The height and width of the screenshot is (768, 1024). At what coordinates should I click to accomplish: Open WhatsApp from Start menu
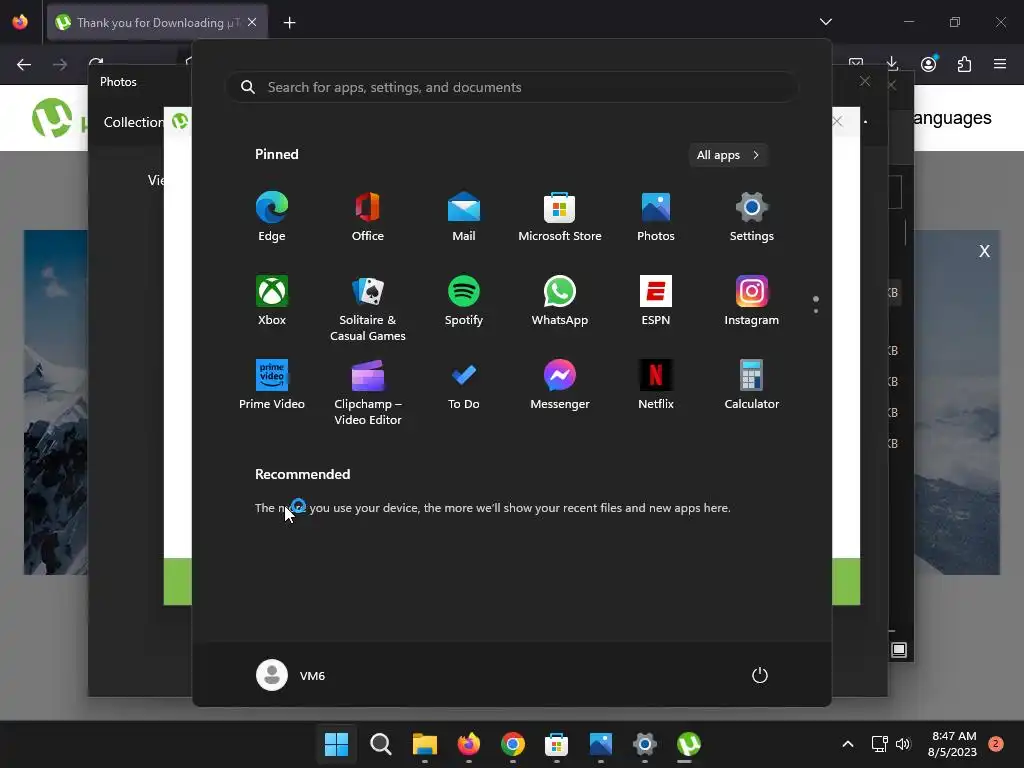coord(560,300)
